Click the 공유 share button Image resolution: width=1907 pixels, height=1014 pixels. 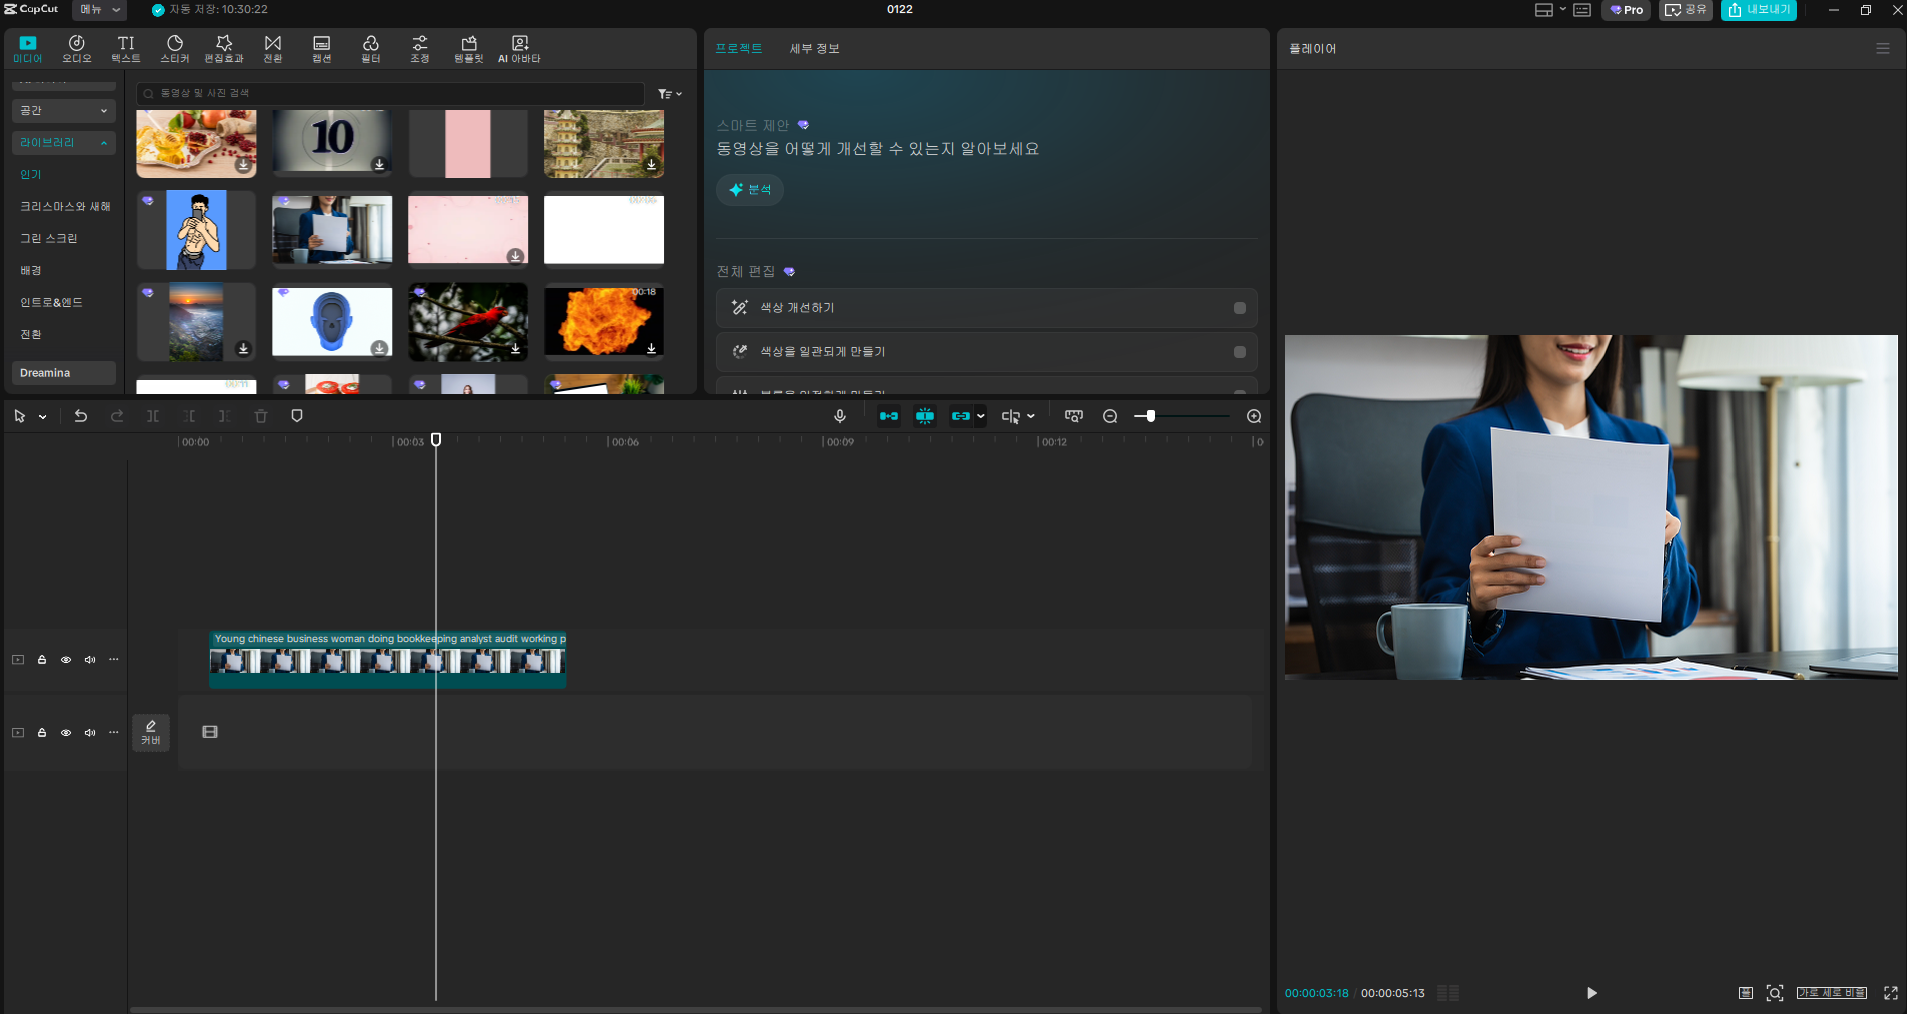[x=1686, y=10]
